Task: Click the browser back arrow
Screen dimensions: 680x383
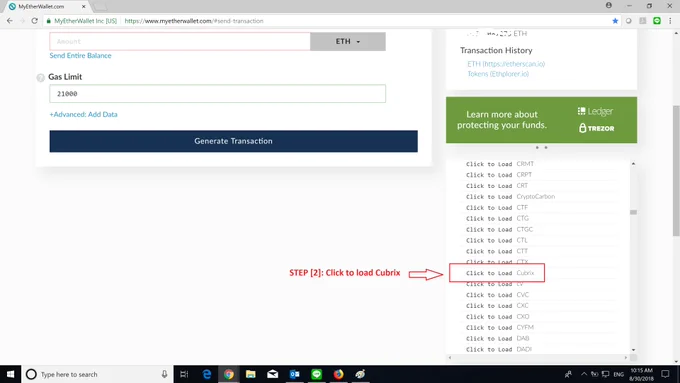Action: pyautogui.click(x=10, y=21)
